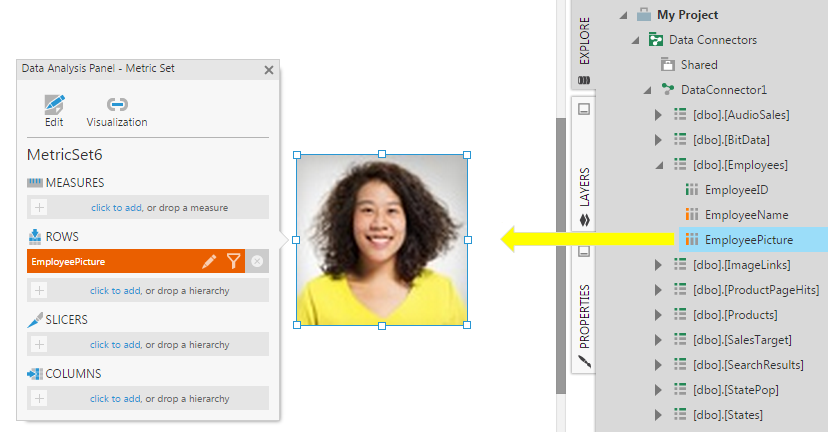Open the Visualization link icon

pos(117,104)
